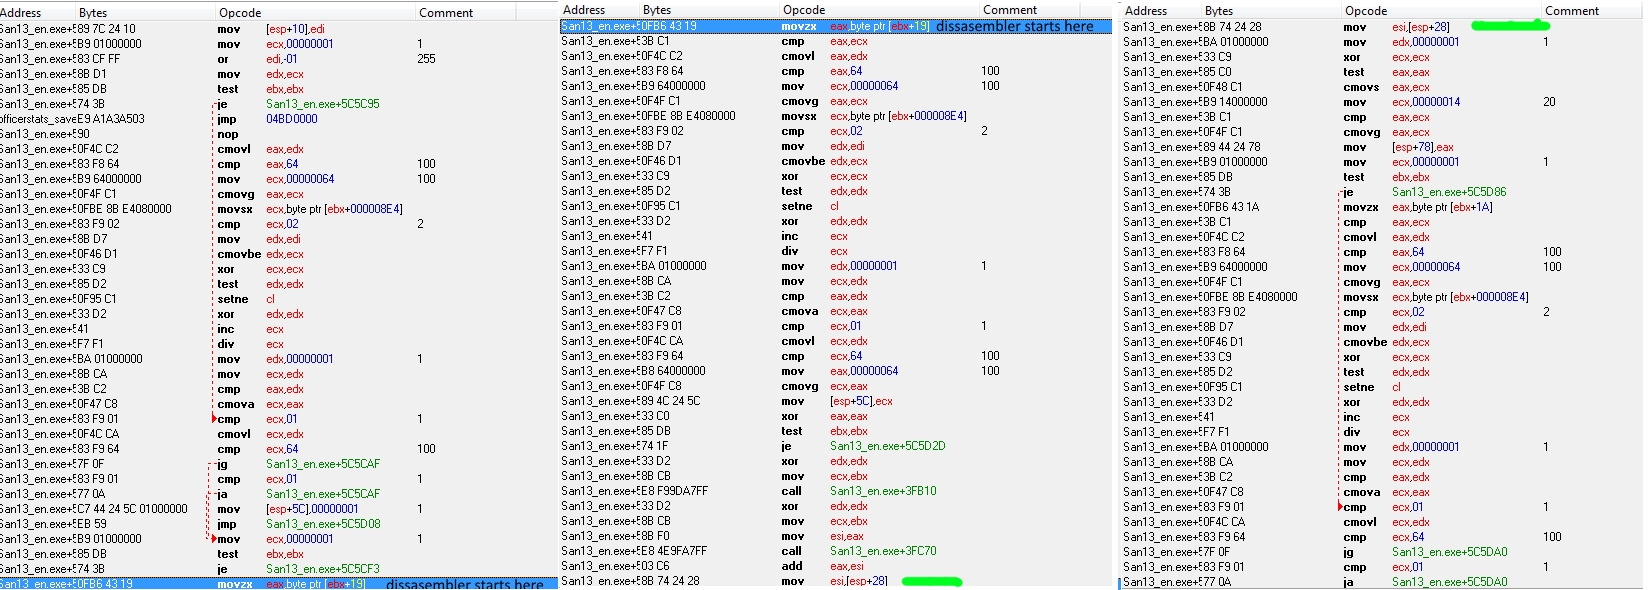Select the jmp San13_en.exe+5C5D08 row
Image resolution: width=1650 pixels, height=590 pixels.
(322, 524)
